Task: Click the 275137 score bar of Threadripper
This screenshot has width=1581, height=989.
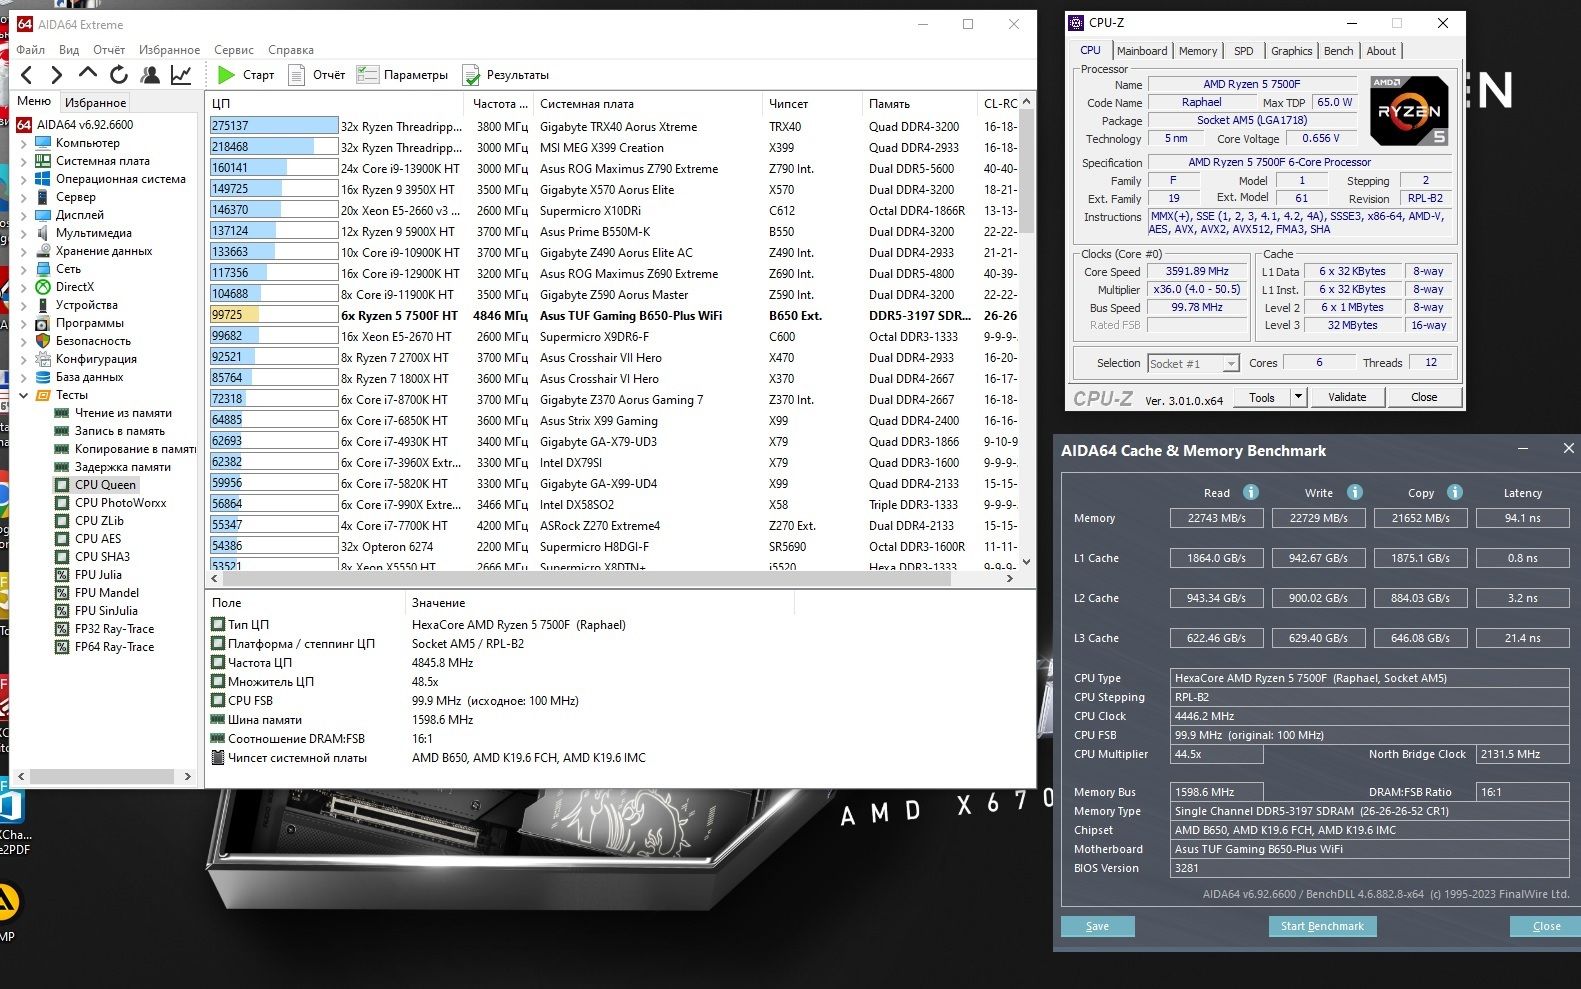Action: click(274, 126)
